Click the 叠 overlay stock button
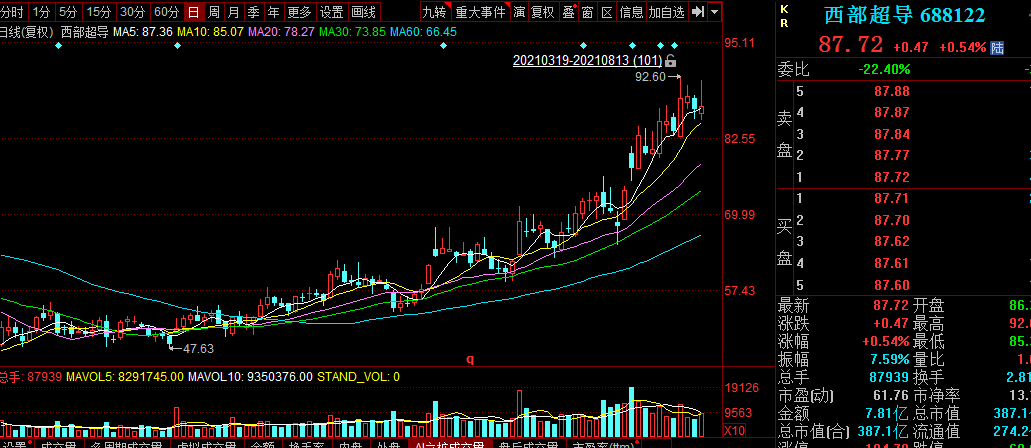This screenshot has width=1031, height=448. coord(568,12)
